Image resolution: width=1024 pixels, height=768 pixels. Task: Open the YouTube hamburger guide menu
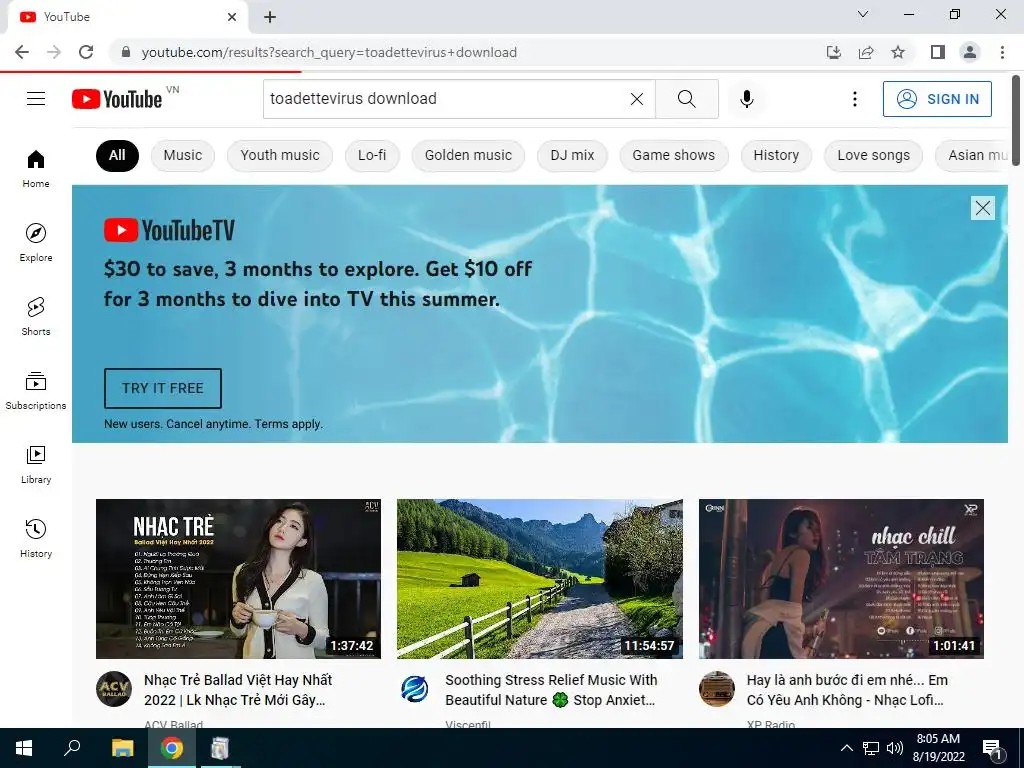[36, 99]
